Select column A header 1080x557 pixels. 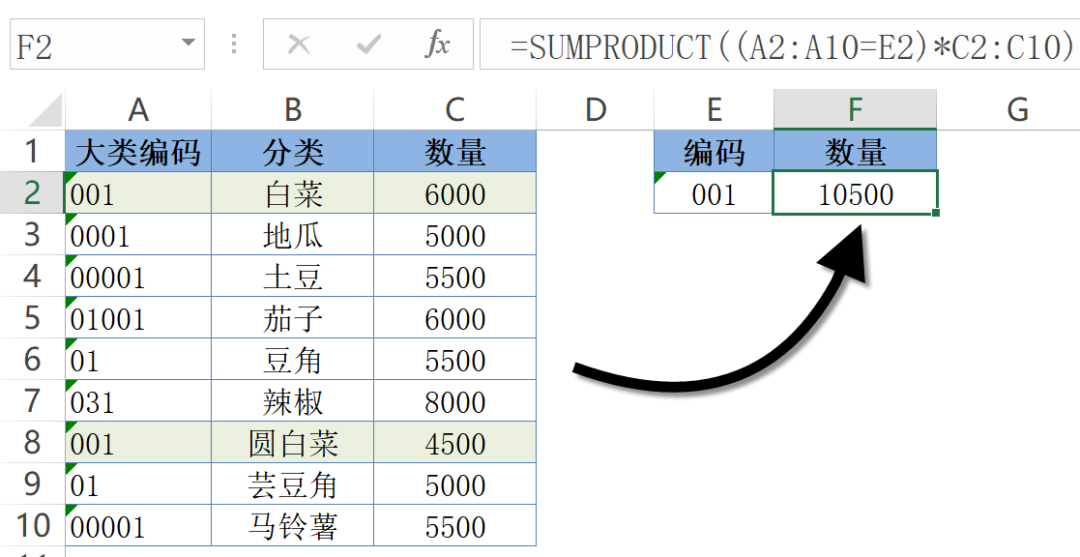point(138,109)
